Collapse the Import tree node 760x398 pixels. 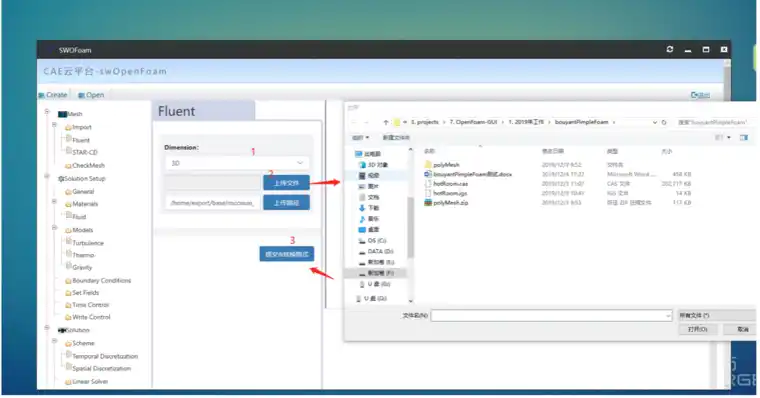pyautogui.click(x=54, y=125)
